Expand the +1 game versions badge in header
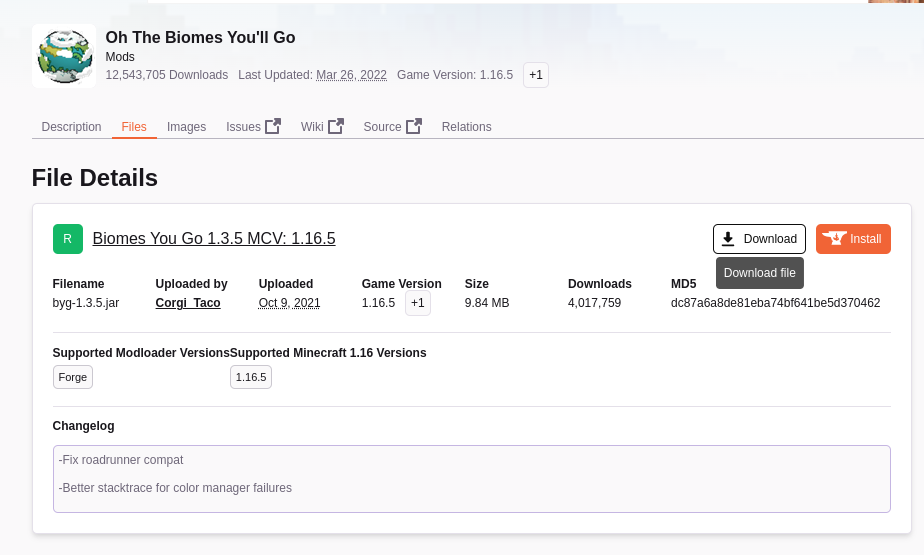Image resolution: width=924 pixels, height=555 pixels. (x=536, y=75)
